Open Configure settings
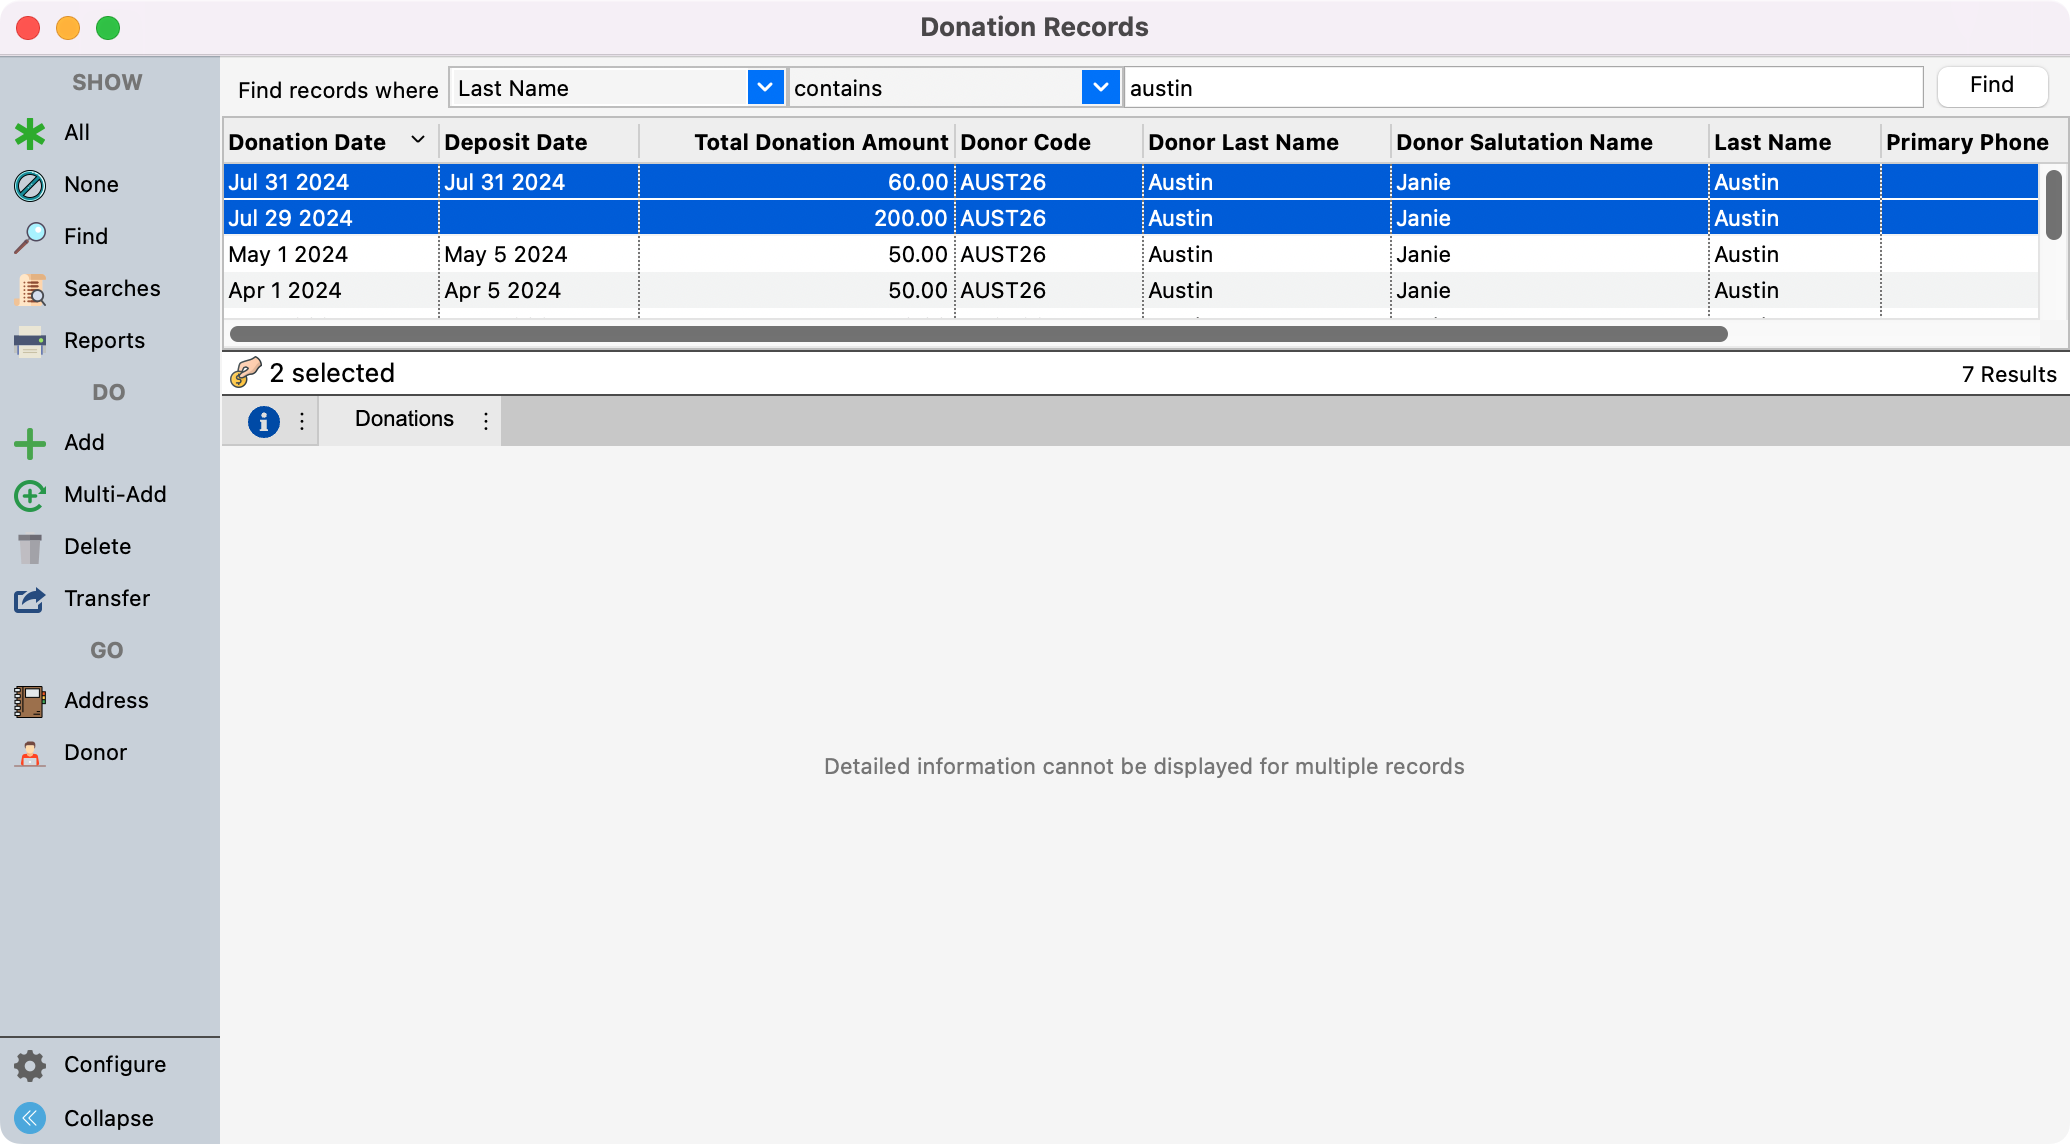 [30, 1065]
